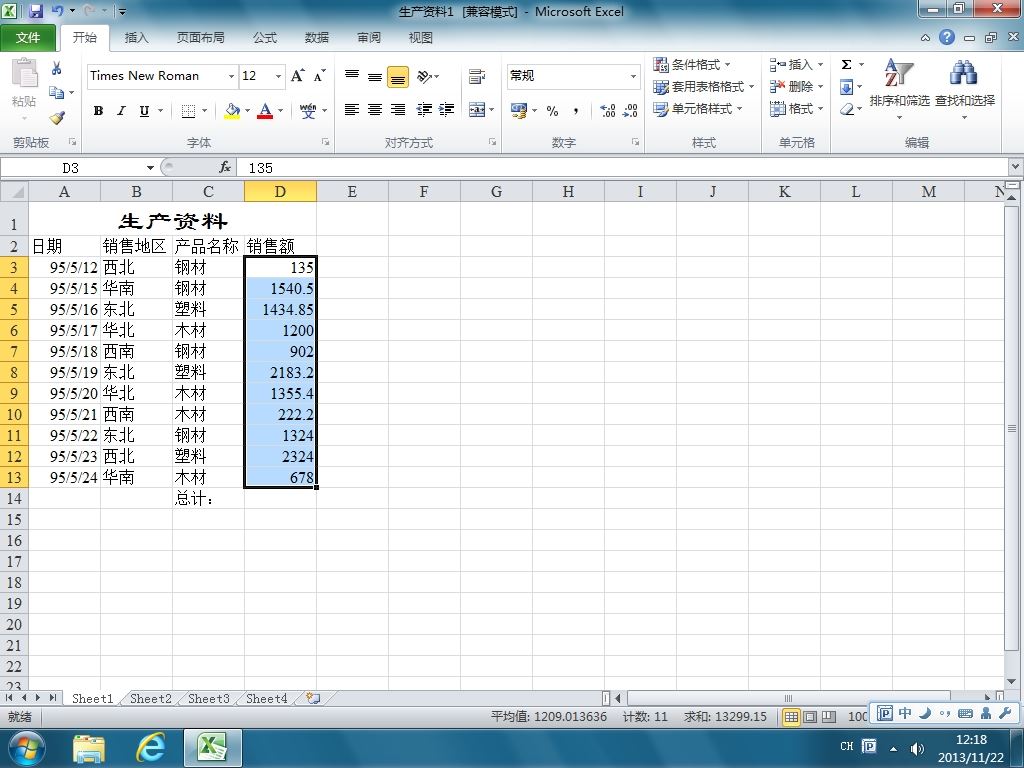Viewport: 1024px width, 768px height.
Task: Open Conditional Formatting (条件格式) menu
Action: 692,64
